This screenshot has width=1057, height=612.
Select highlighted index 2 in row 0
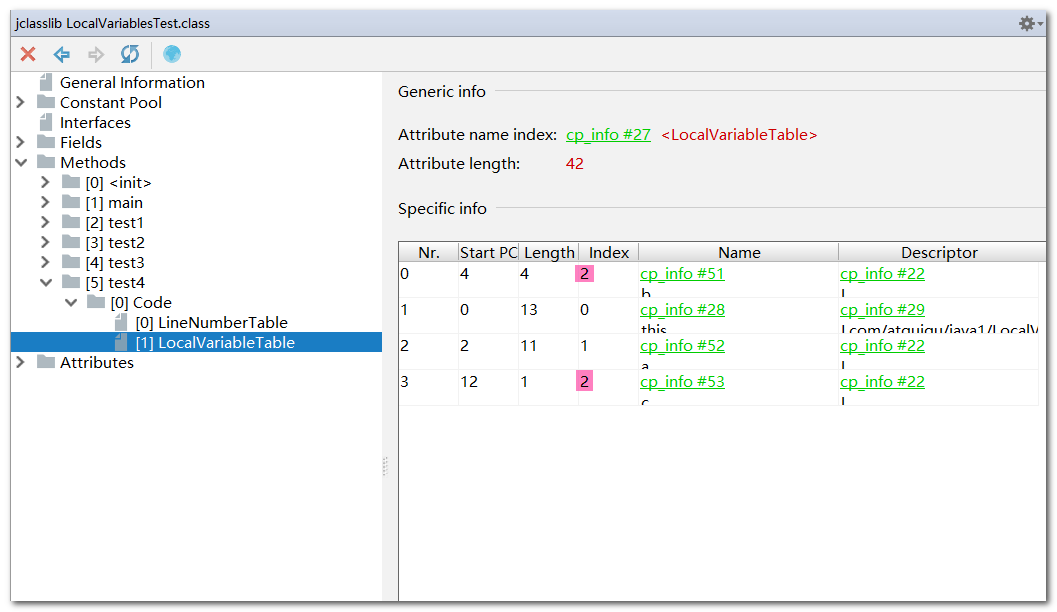pos(584,274)
